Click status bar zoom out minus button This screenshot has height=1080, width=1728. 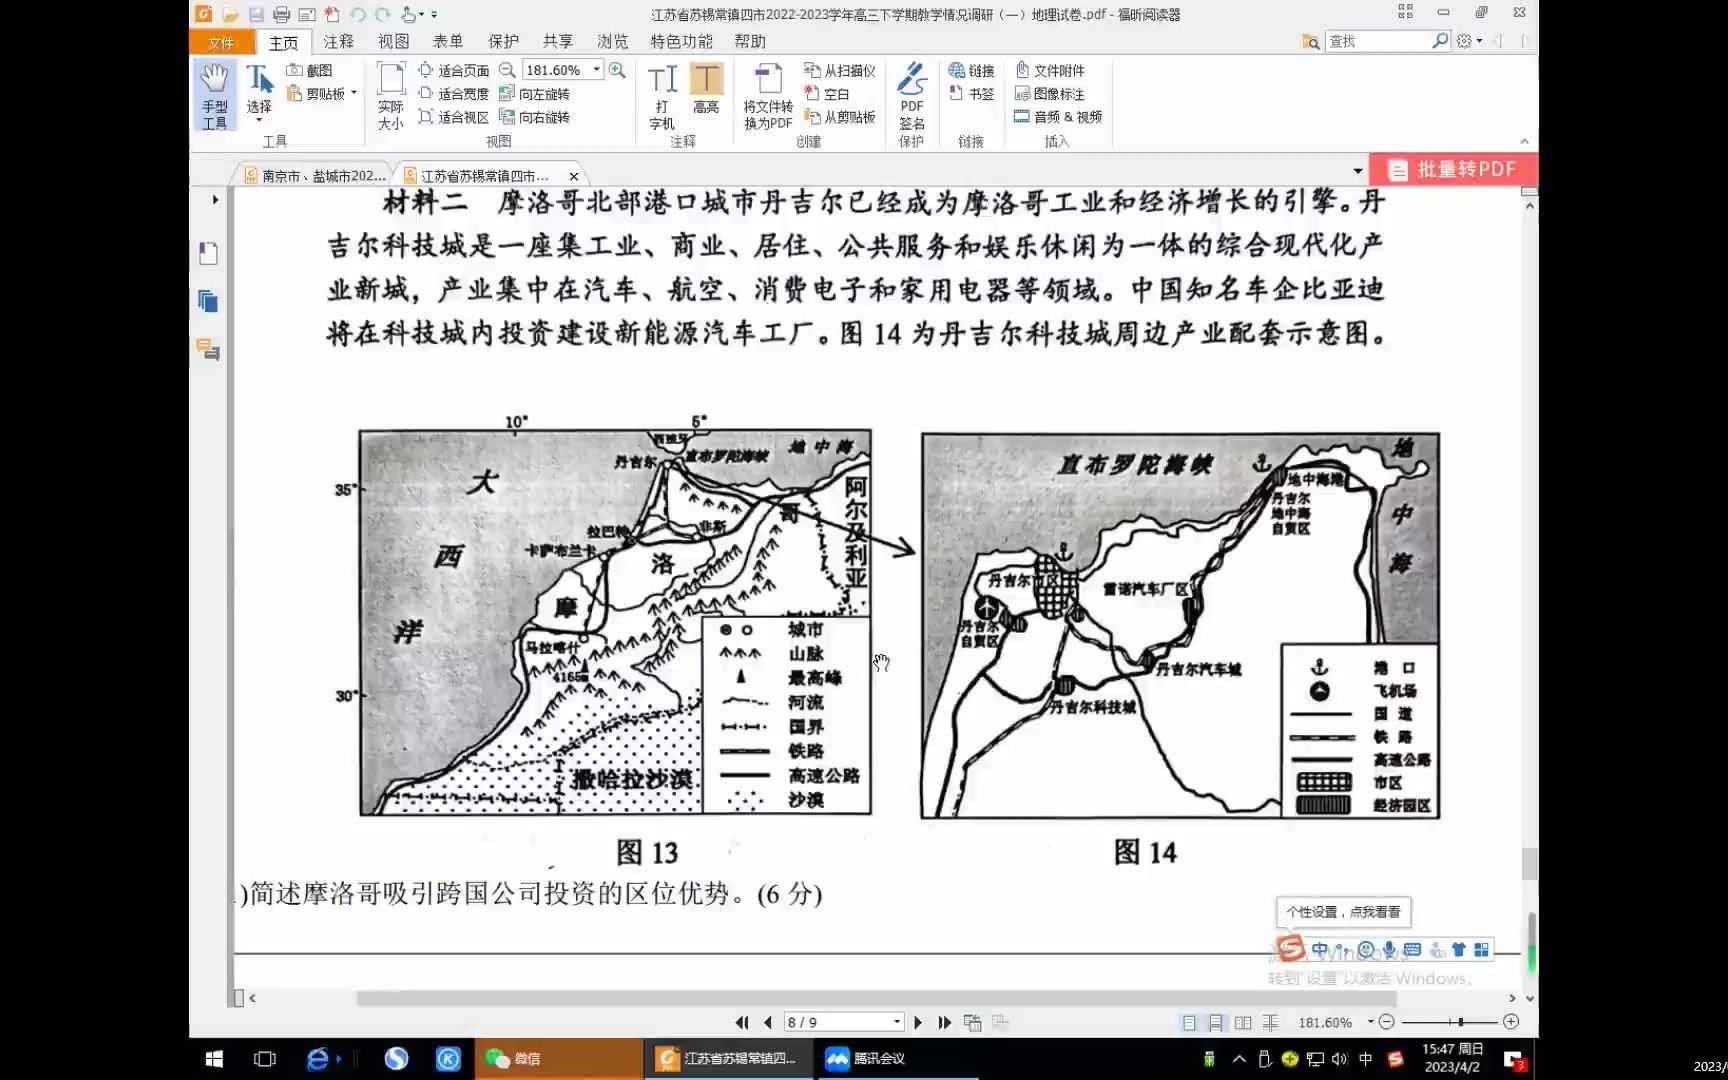1386,1022
